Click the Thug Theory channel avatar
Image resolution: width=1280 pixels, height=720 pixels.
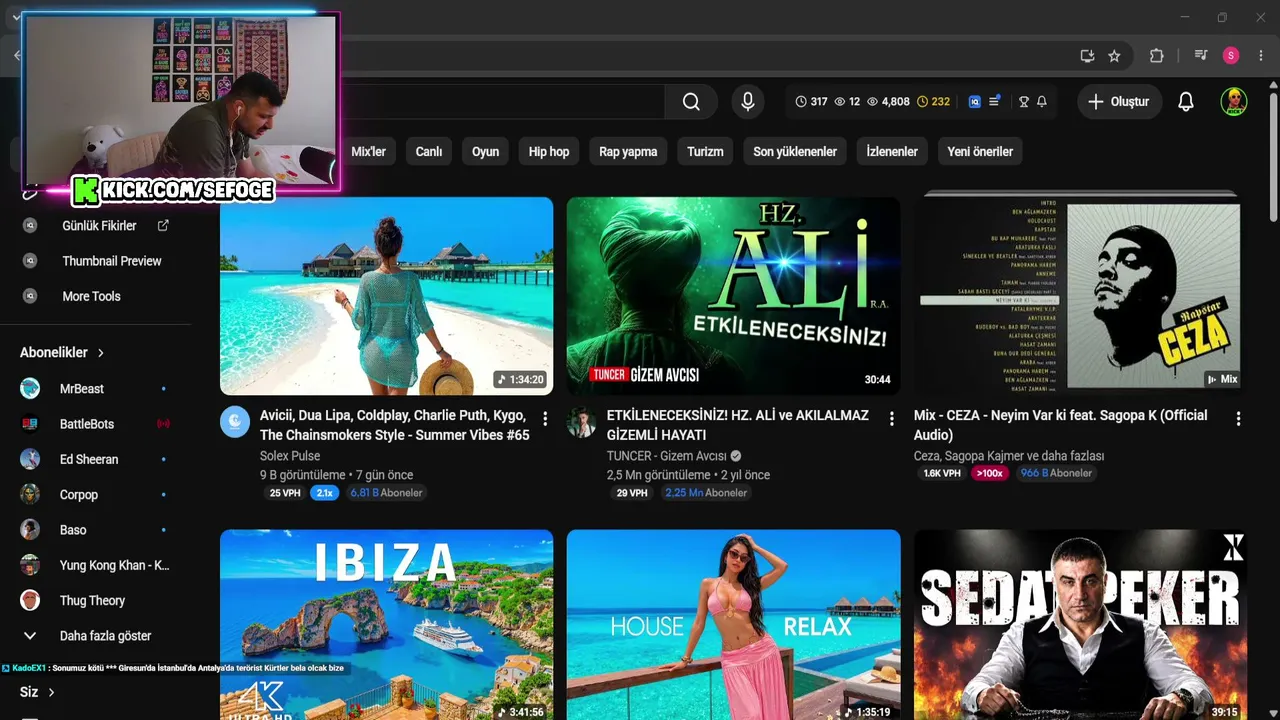(30, 600)
